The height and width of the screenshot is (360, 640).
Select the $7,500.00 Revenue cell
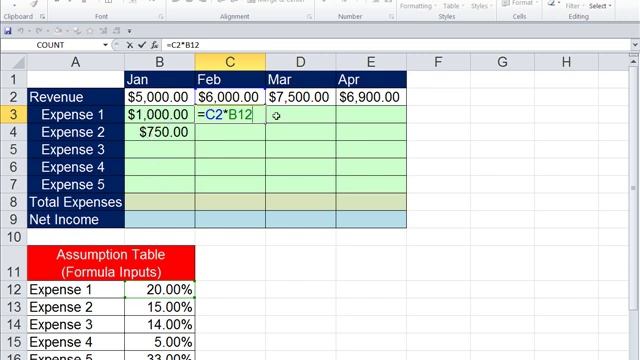tap(300, 97)
